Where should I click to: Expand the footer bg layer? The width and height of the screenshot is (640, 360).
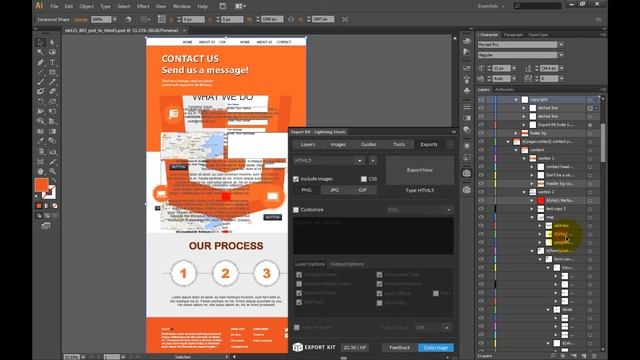coord(516,133)
